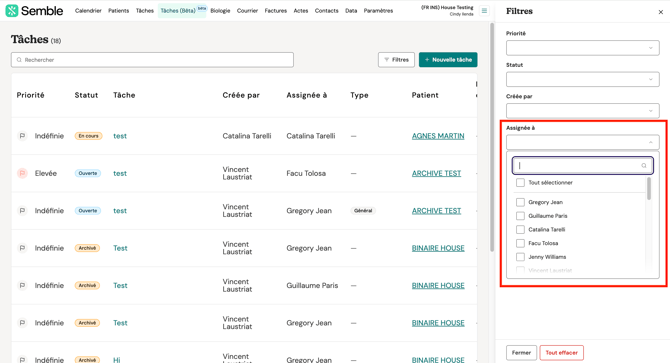Click priority flag in the Général task row
This screenshot has width=670, height=363.
[22, 211]
